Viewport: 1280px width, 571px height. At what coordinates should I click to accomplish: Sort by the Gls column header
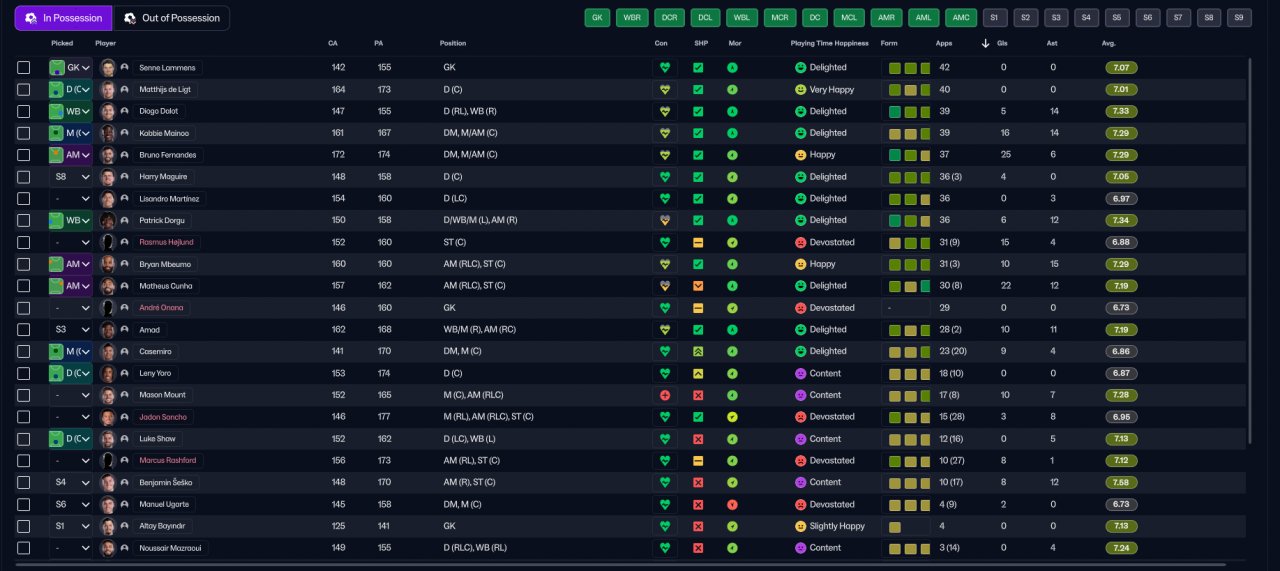tap(1004, 44)
